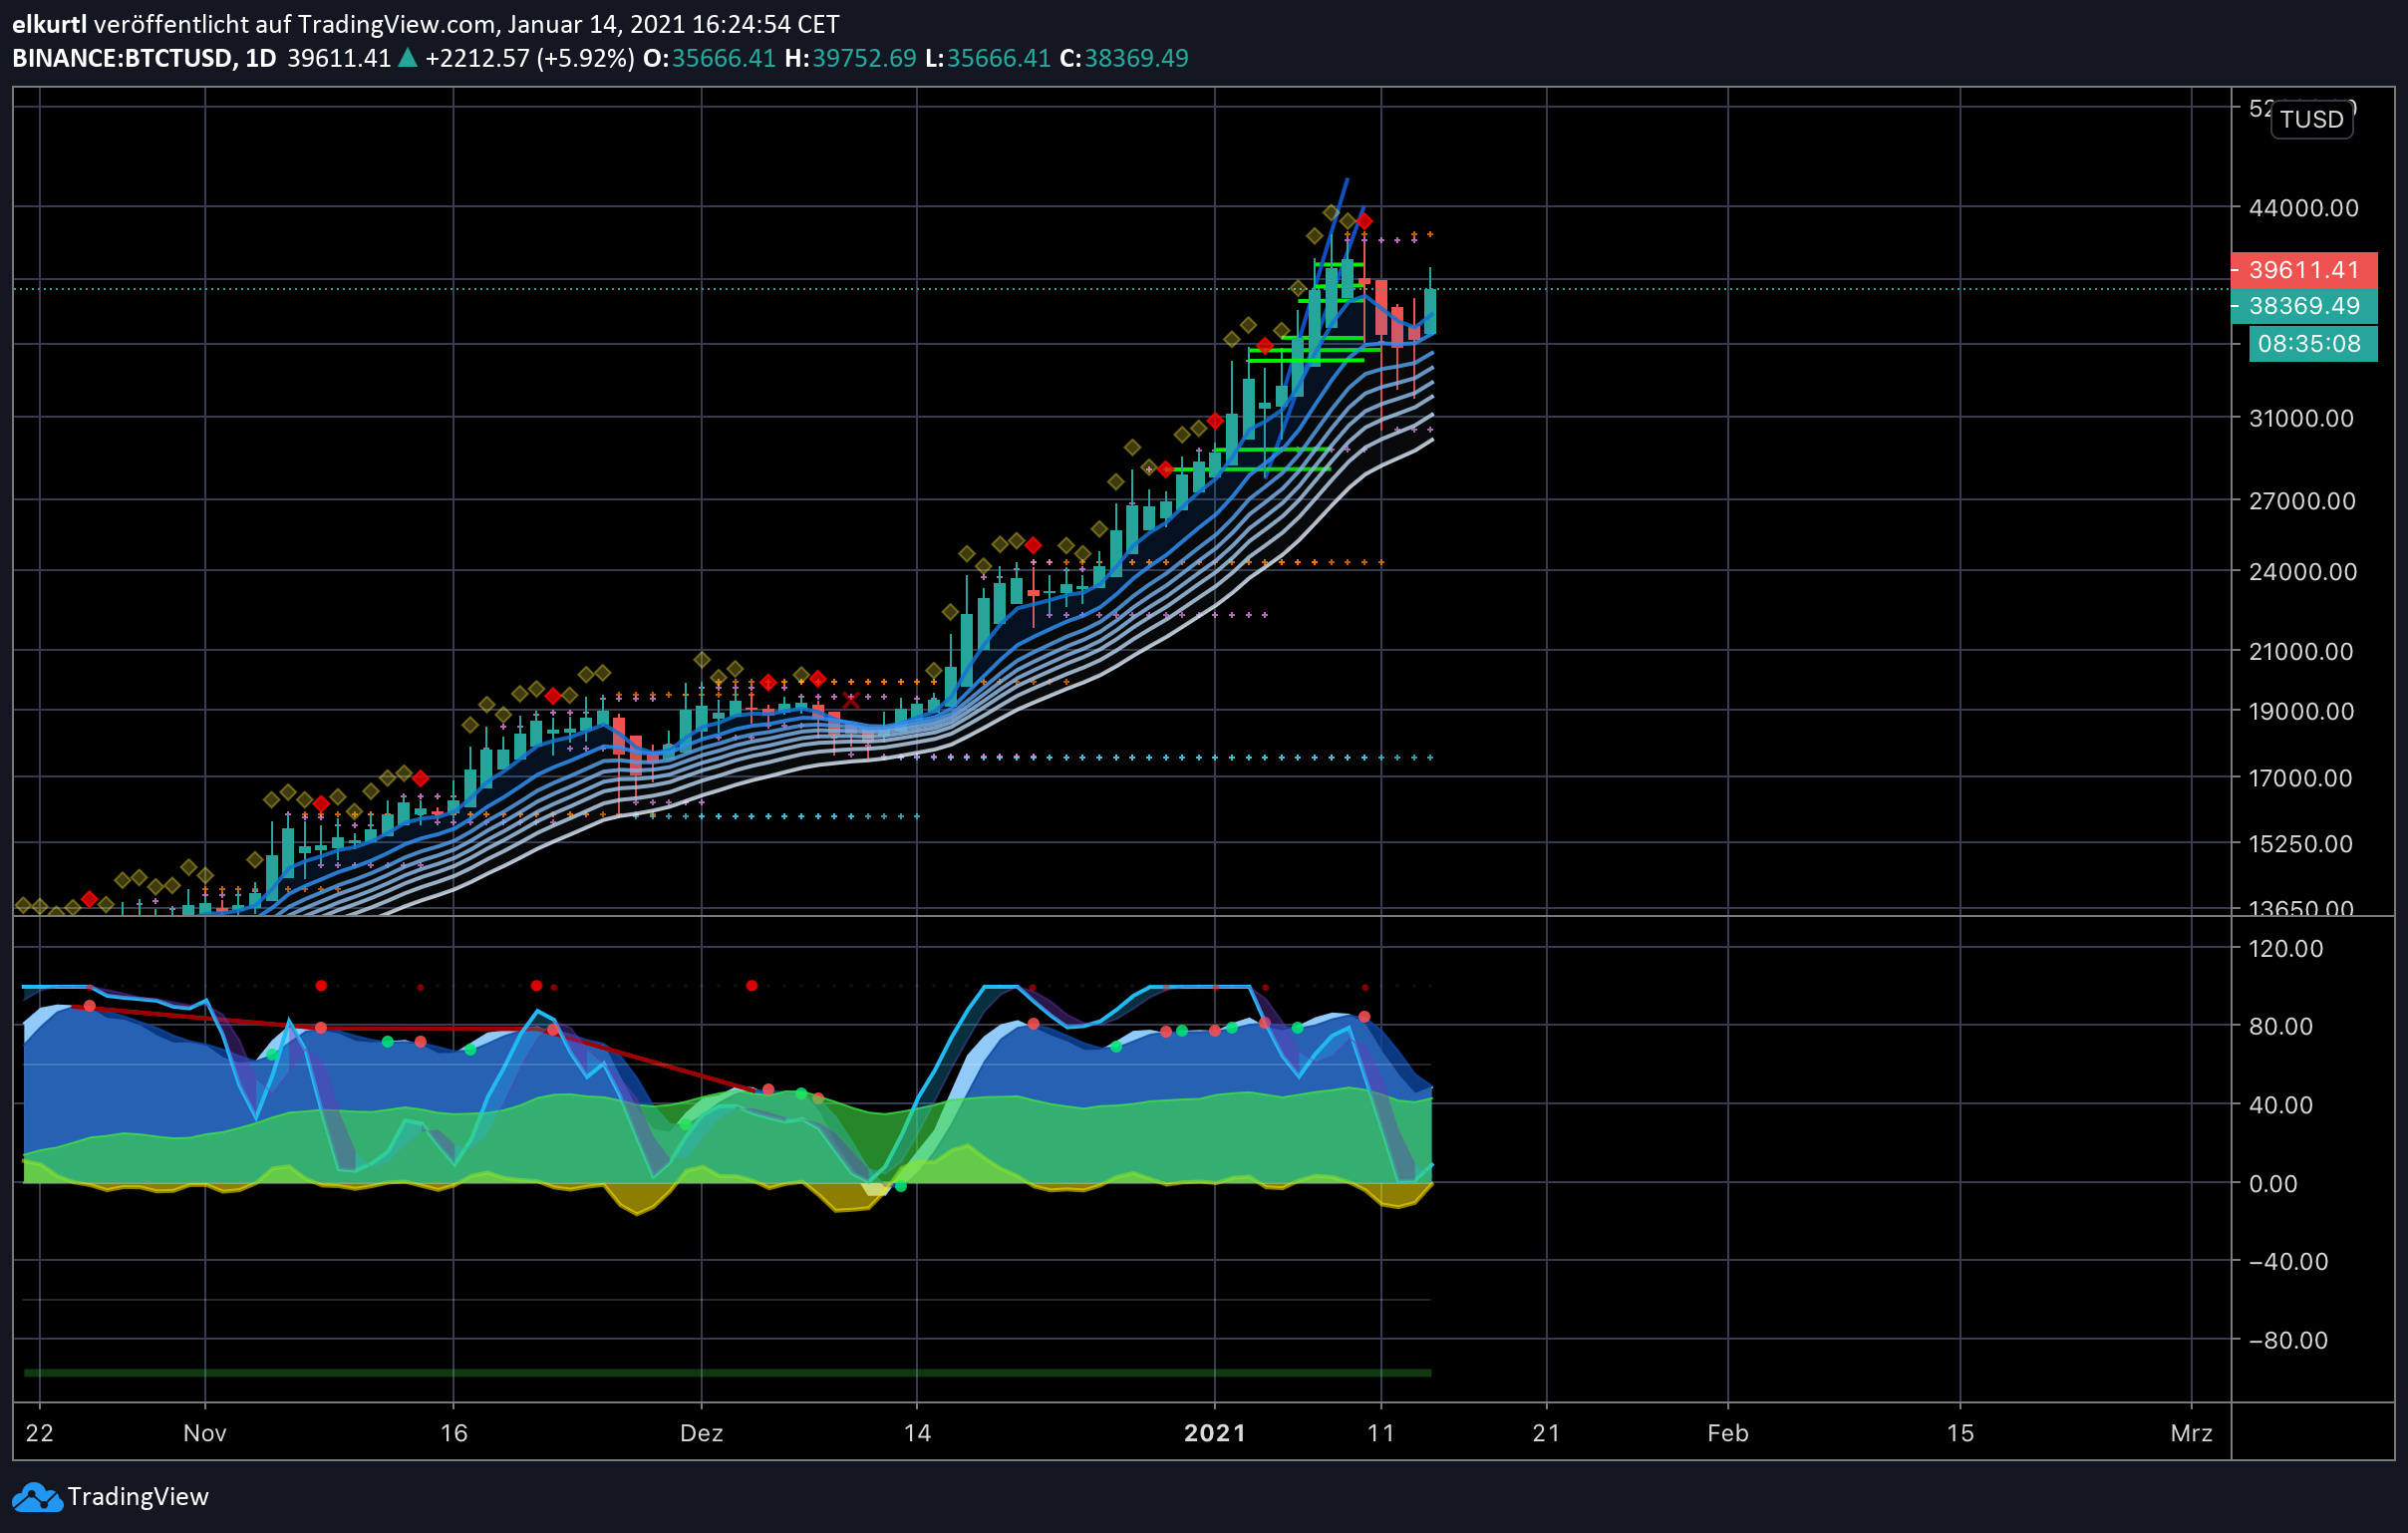The image size is (2408, 1533).
Task: Click the 08:35:08 candle countdown tag
Action: (2312, 344)
